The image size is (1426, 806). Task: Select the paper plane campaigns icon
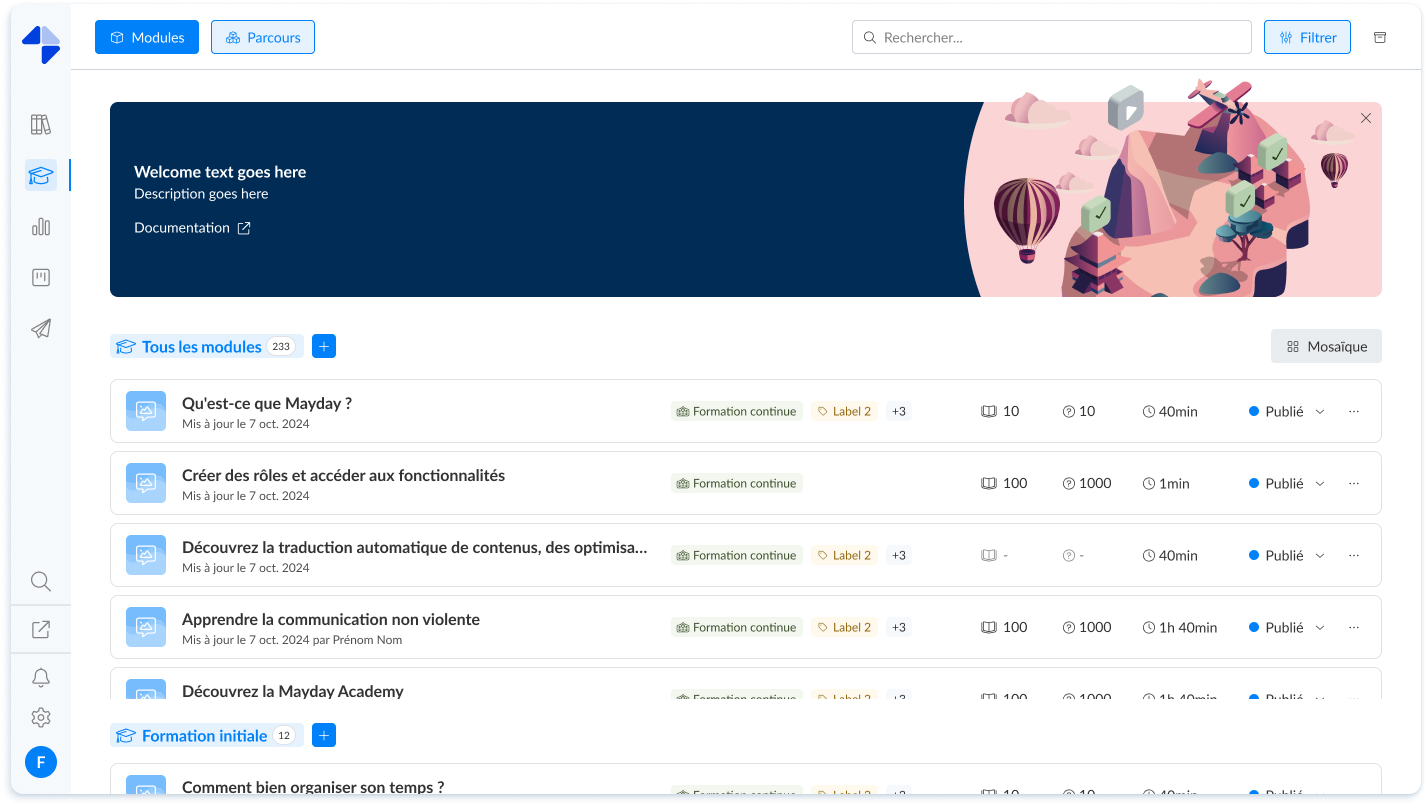(40, 328)
